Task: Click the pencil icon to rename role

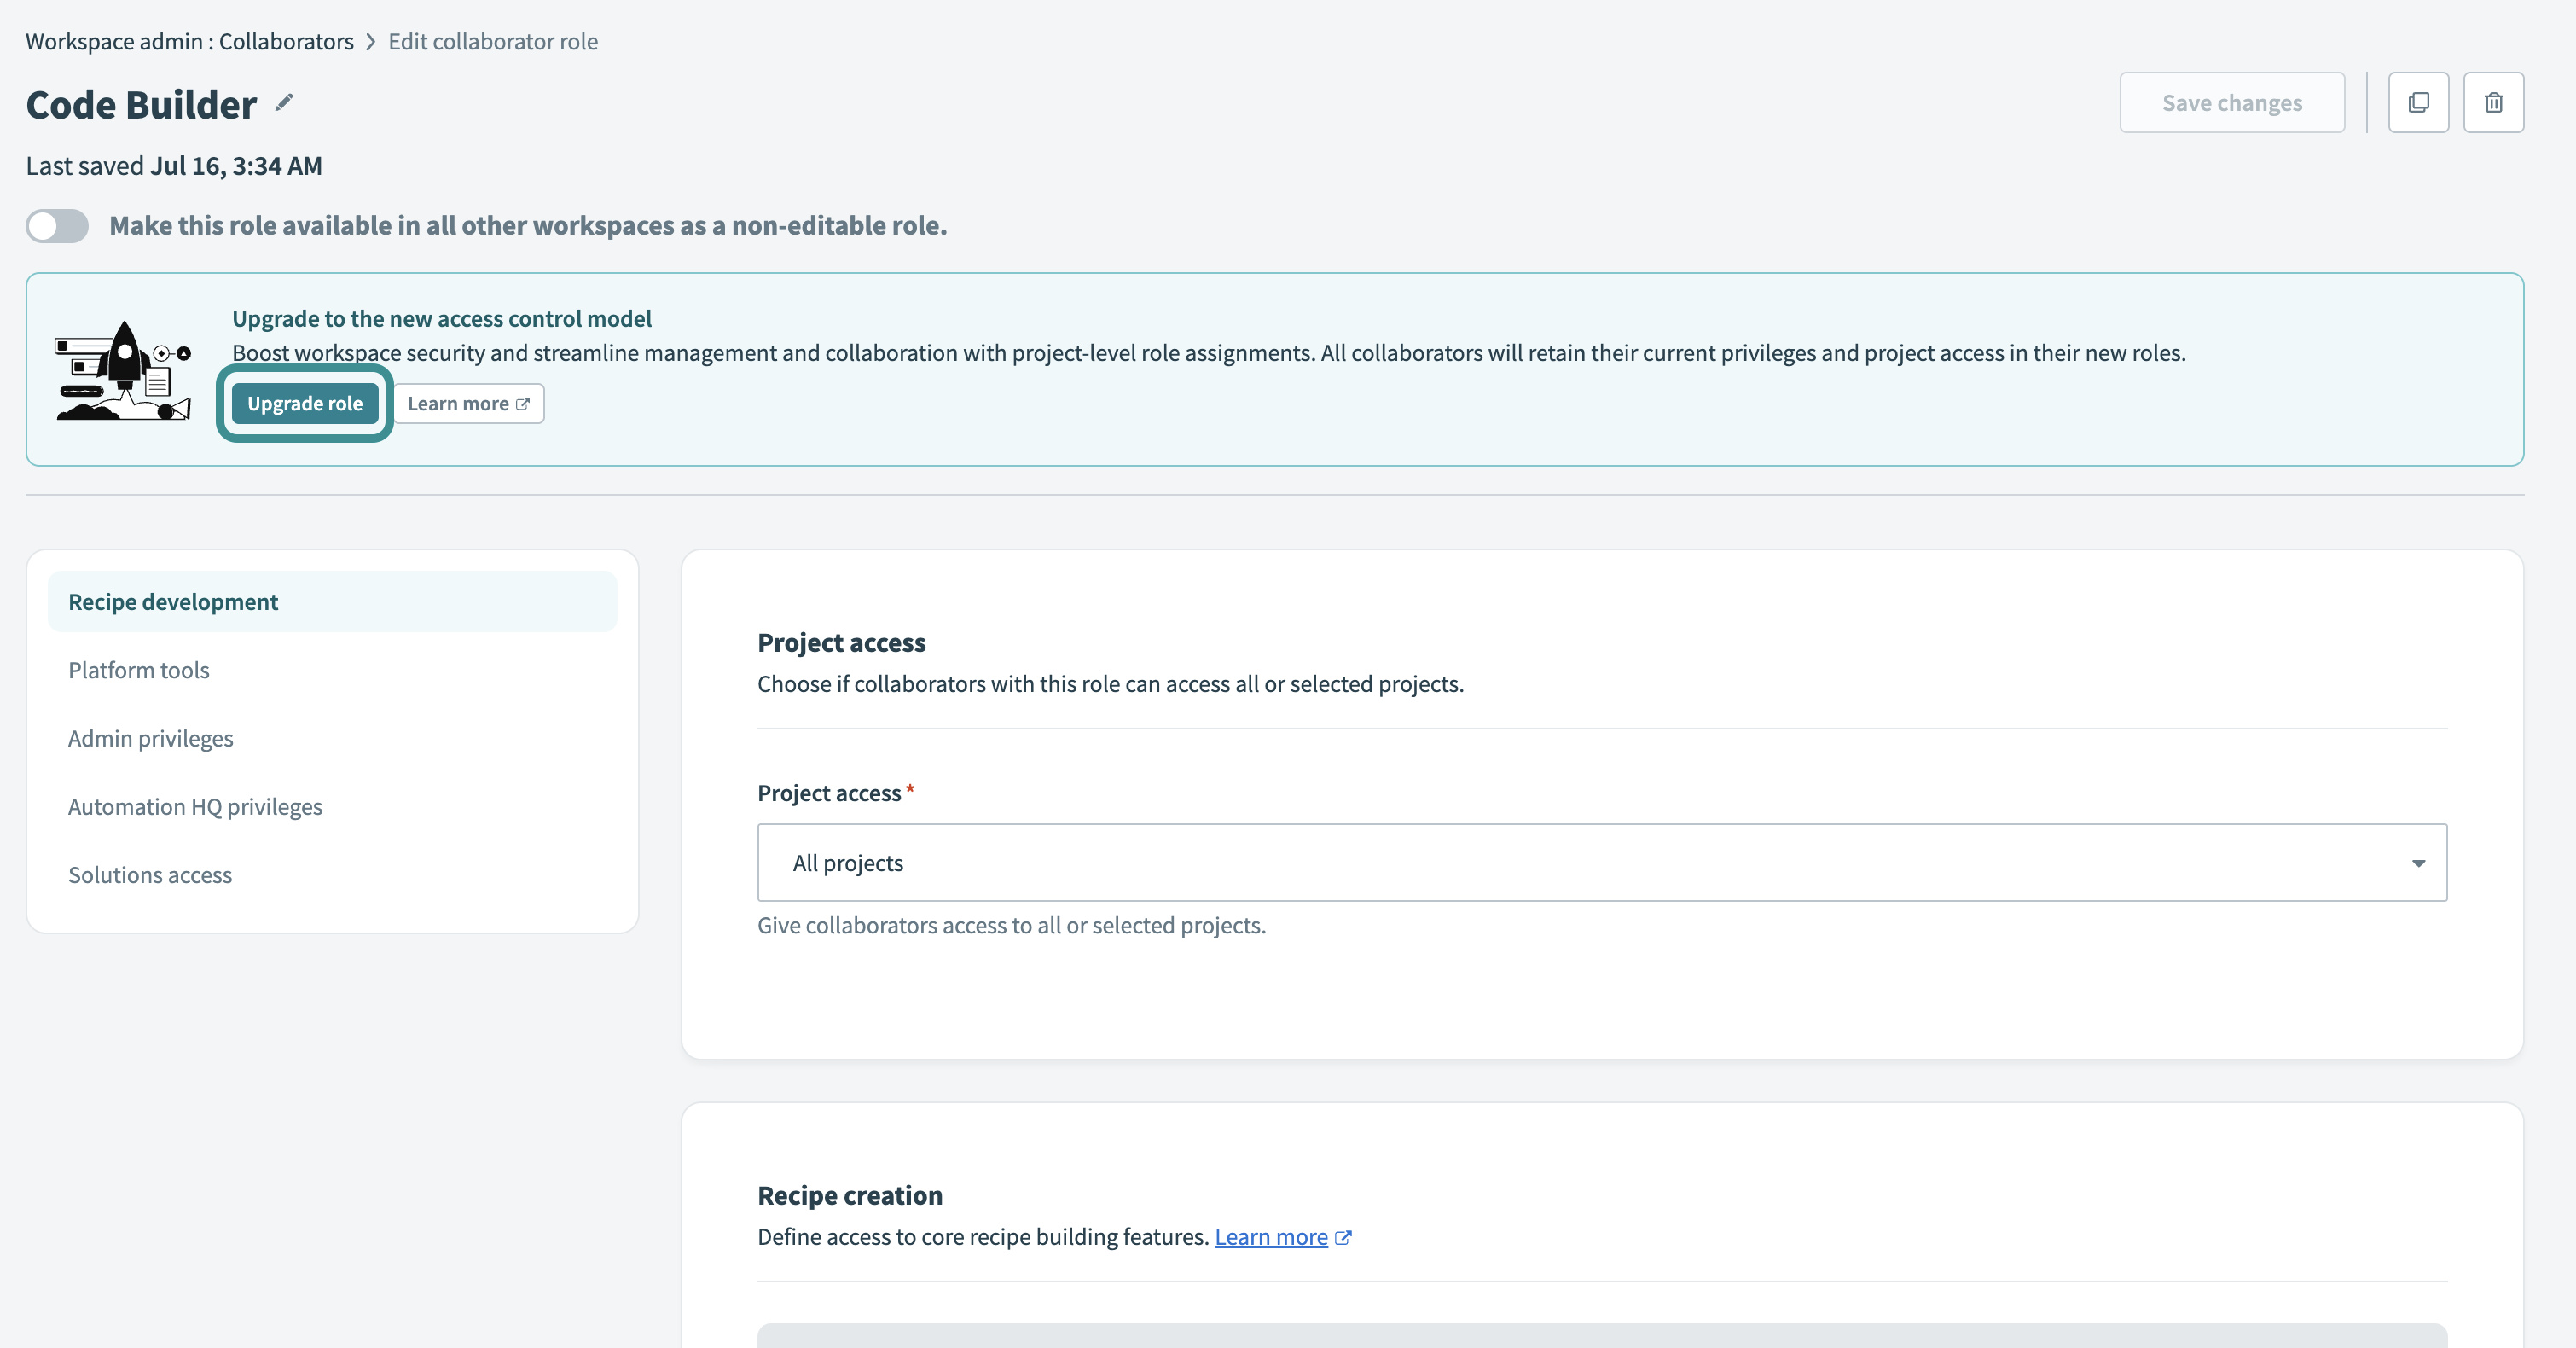Action: point(284,103)
